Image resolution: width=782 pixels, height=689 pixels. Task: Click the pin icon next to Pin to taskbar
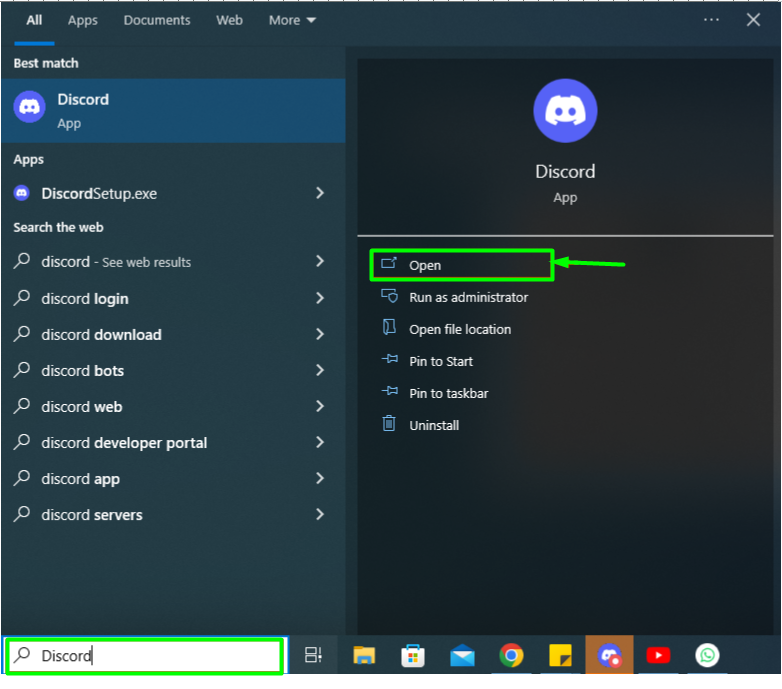(390, 391)
